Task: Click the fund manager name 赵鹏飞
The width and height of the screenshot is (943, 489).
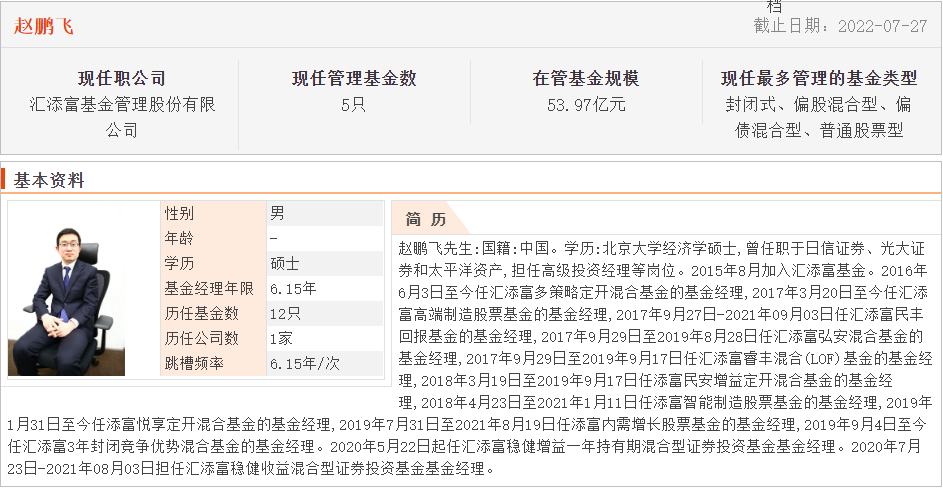Action: pos(43,26)
